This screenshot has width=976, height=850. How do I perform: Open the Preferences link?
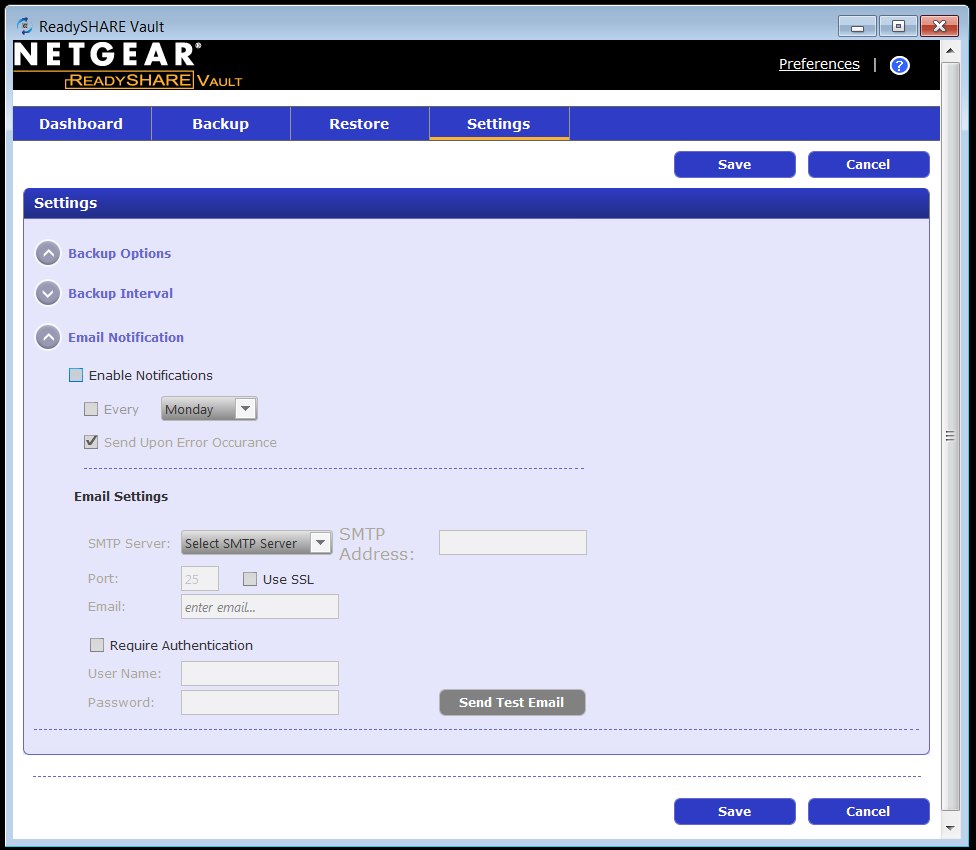(819, 64)
